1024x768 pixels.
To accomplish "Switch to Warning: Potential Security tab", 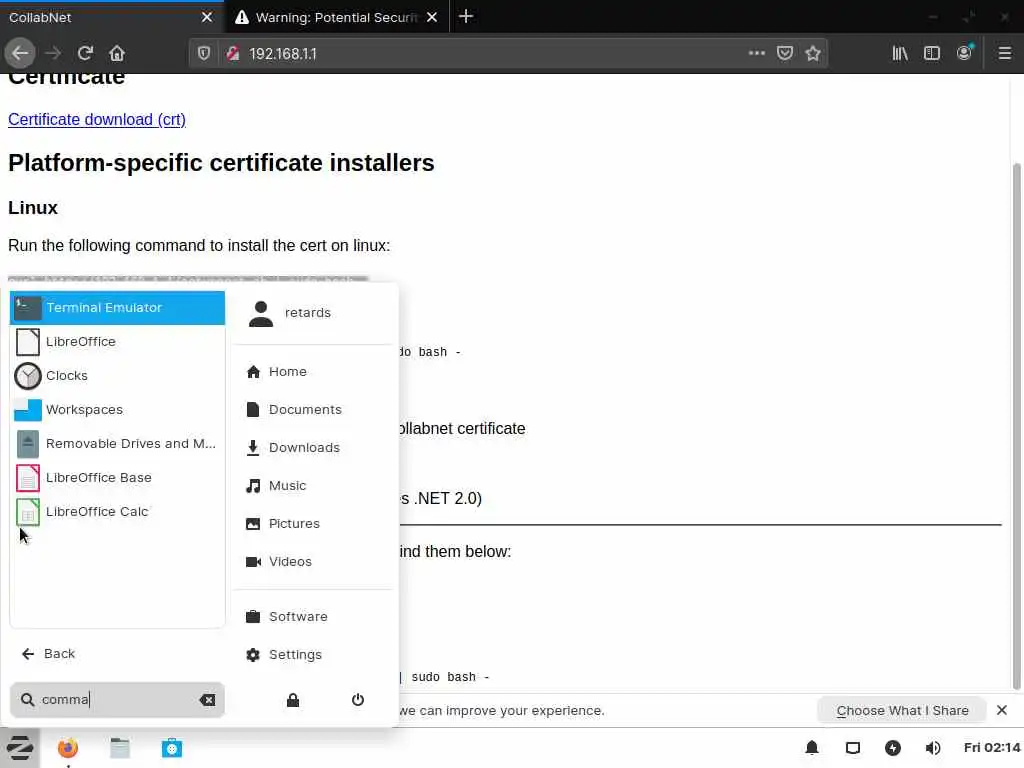I will 337,17.
